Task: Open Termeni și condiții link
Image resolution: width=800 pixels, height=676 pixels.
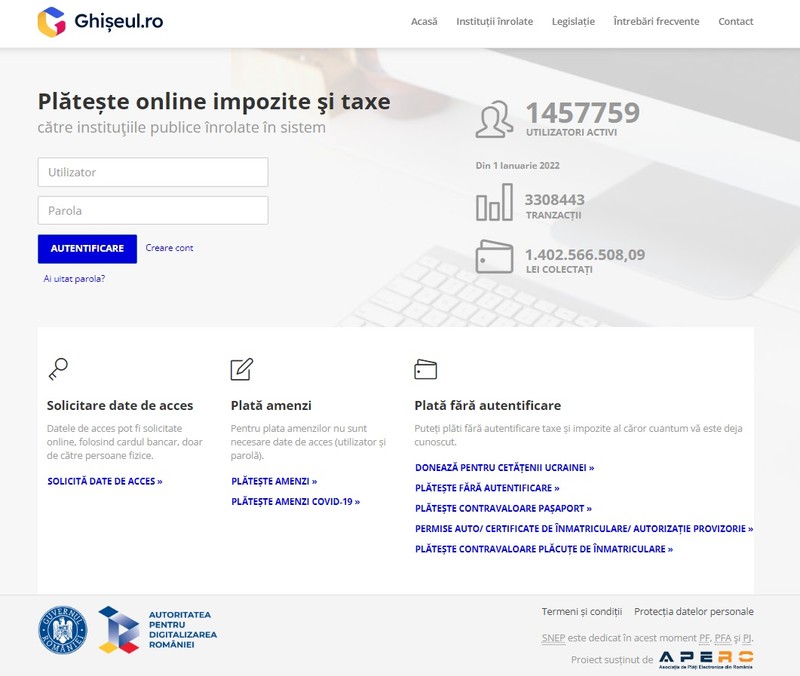Action: 582,611
